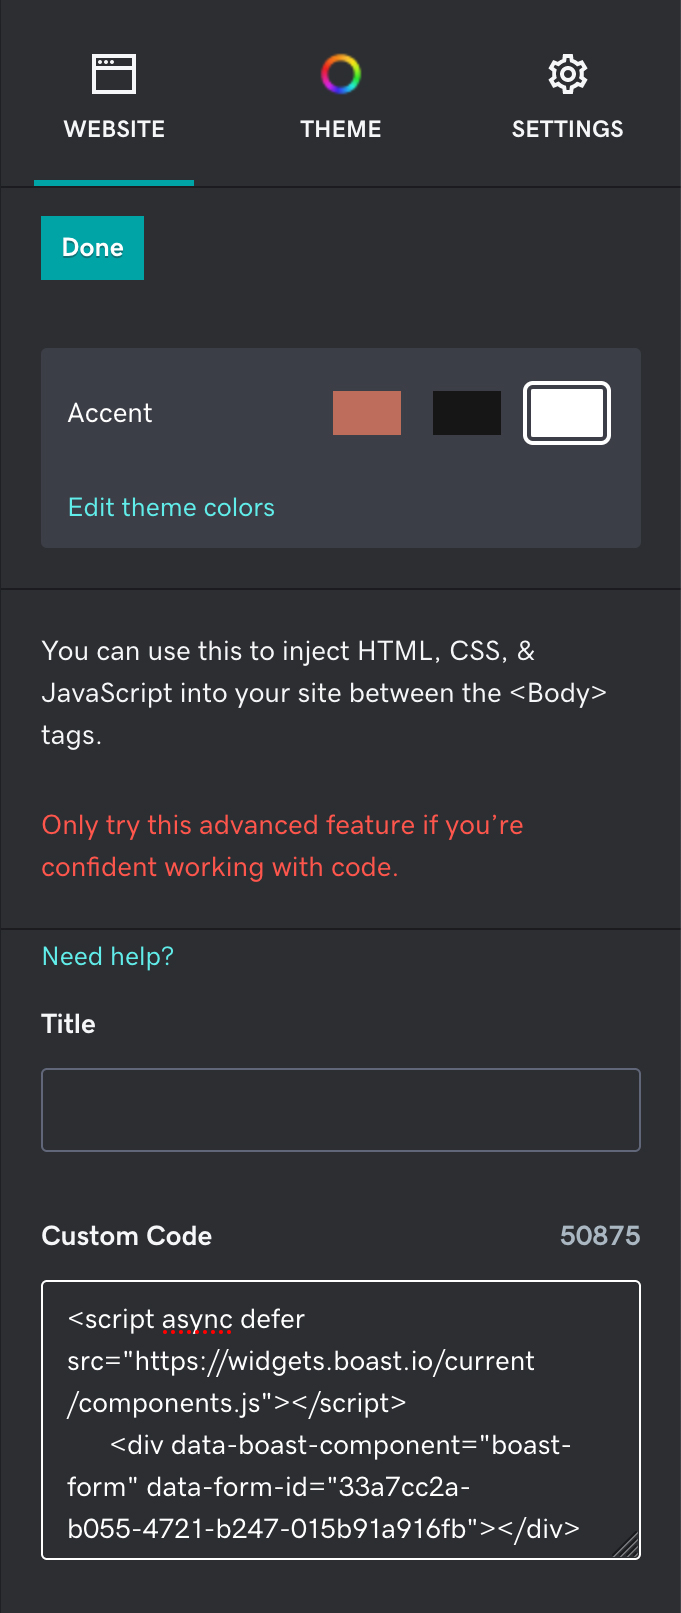Screen dimensions: 681x1613
Task: Click the Title section heading
Action: [x=67, y=1023]
